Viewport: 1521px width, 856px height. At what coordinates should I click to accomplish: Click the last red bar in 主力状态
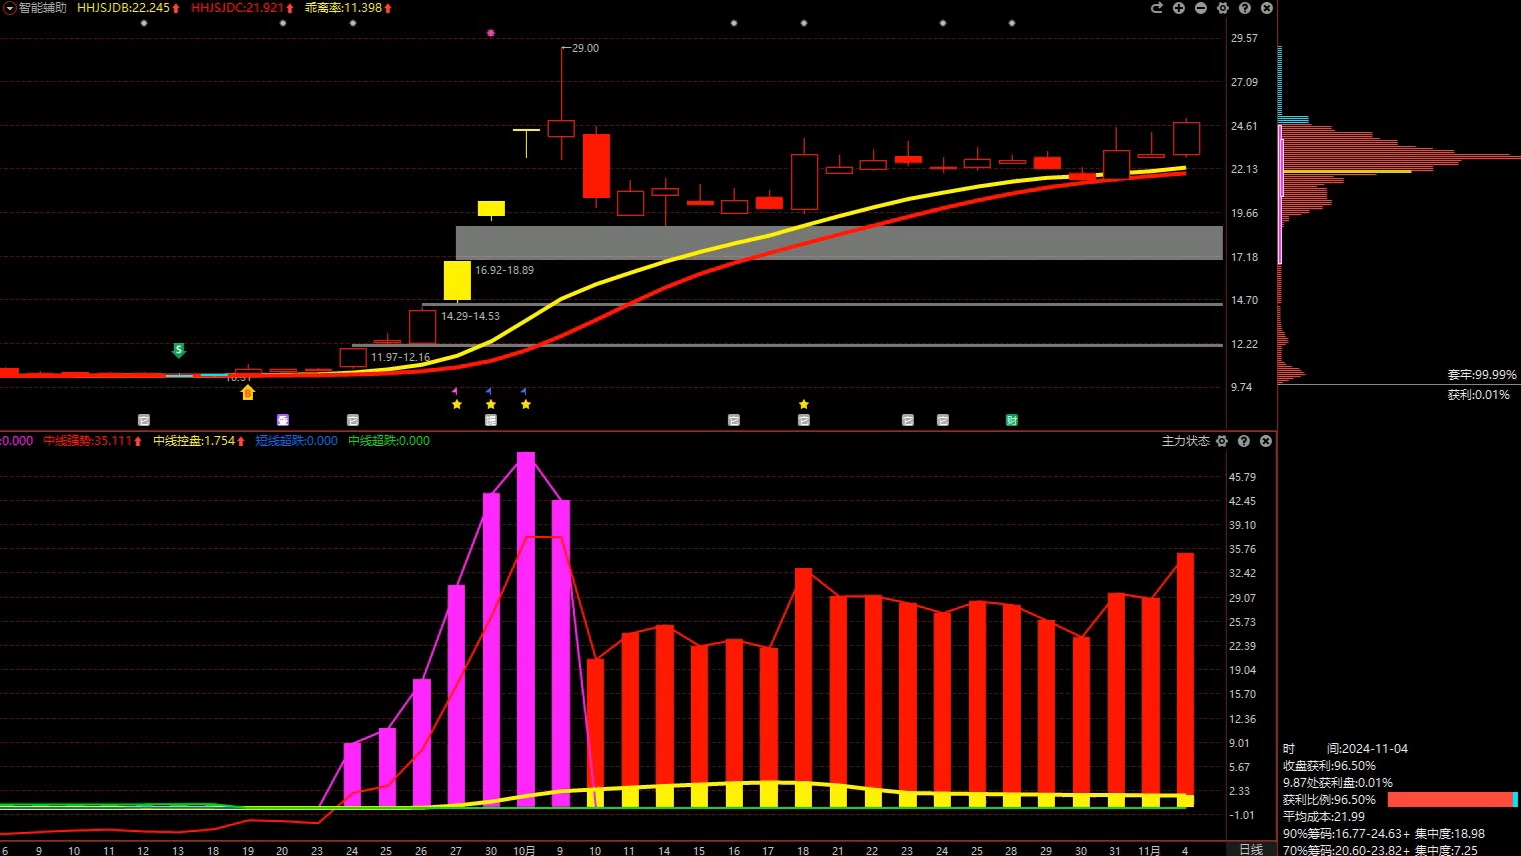[x=1185, y=680]
